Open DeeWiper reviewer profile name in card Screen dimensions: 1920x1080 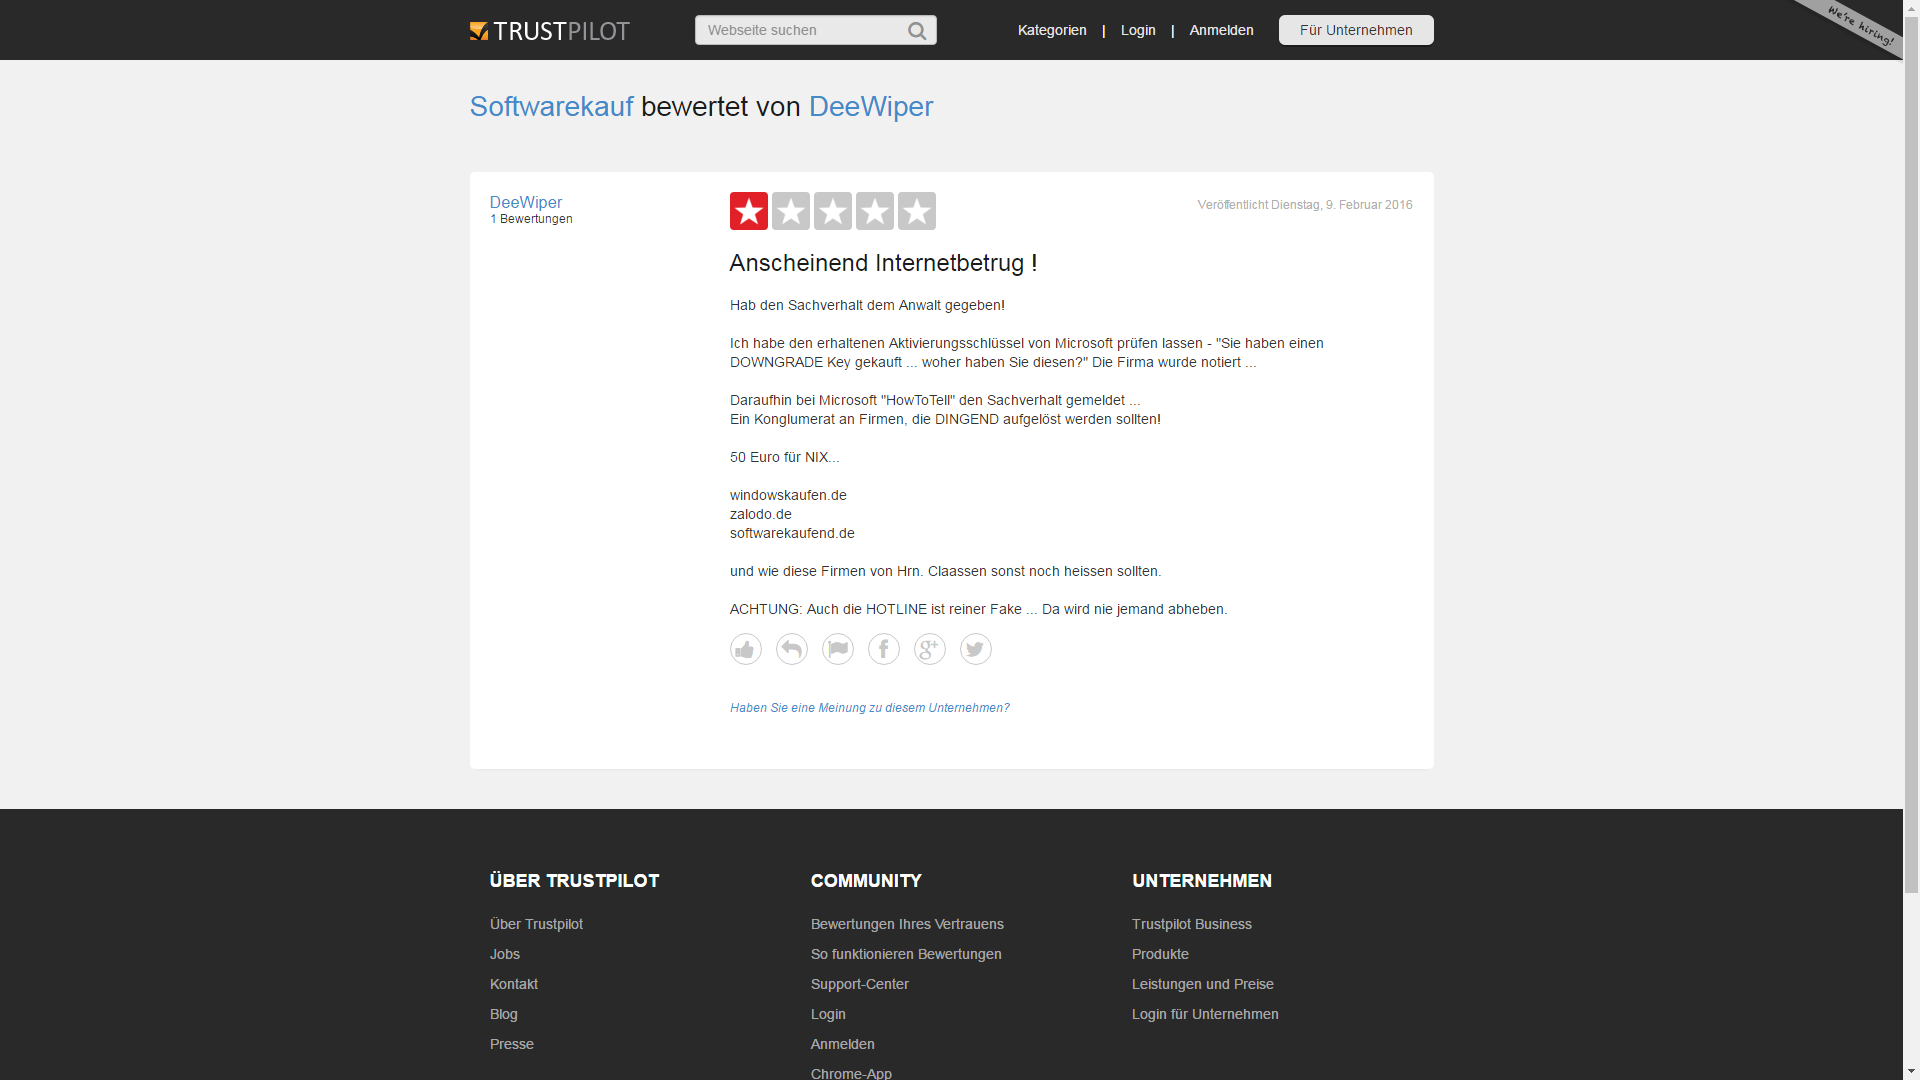point(526,202)
